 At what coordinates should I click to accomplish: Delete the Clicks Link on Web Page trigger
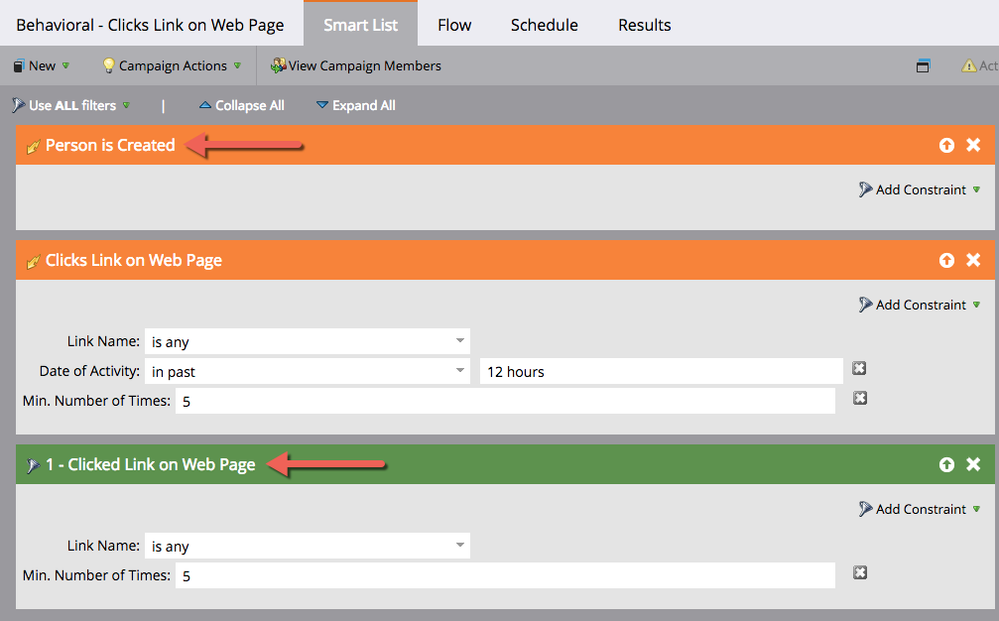coord(973,260)
